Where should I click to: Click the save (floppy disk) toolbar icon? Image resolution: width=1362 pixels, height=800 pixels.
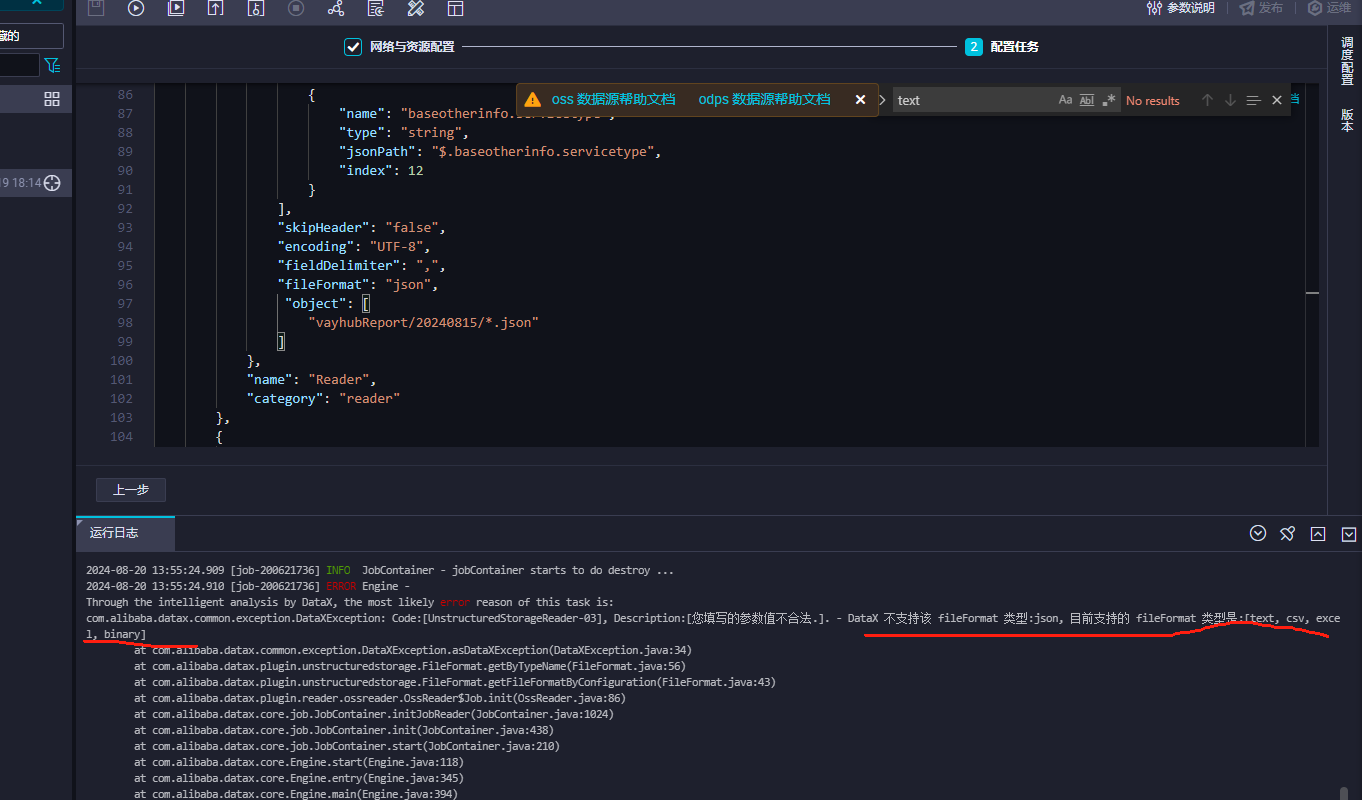pos(96,8)
